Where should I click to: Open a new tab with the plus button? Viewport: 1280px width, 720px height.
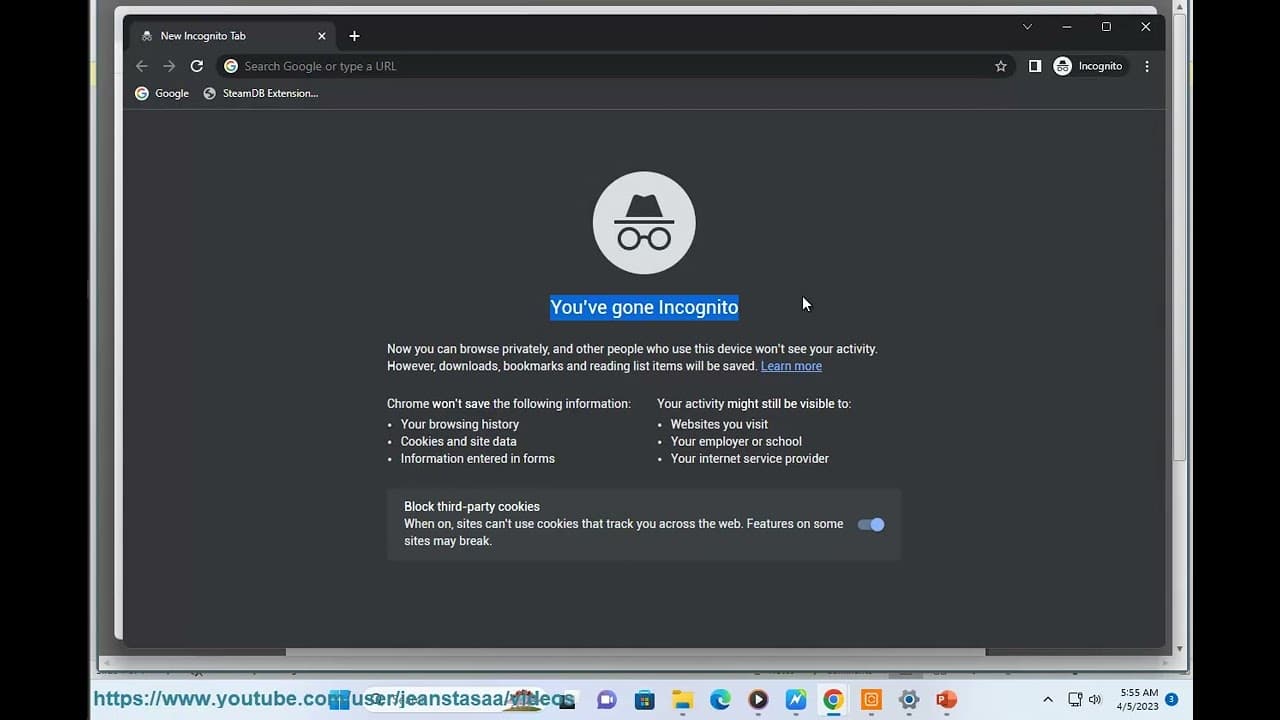354,36
